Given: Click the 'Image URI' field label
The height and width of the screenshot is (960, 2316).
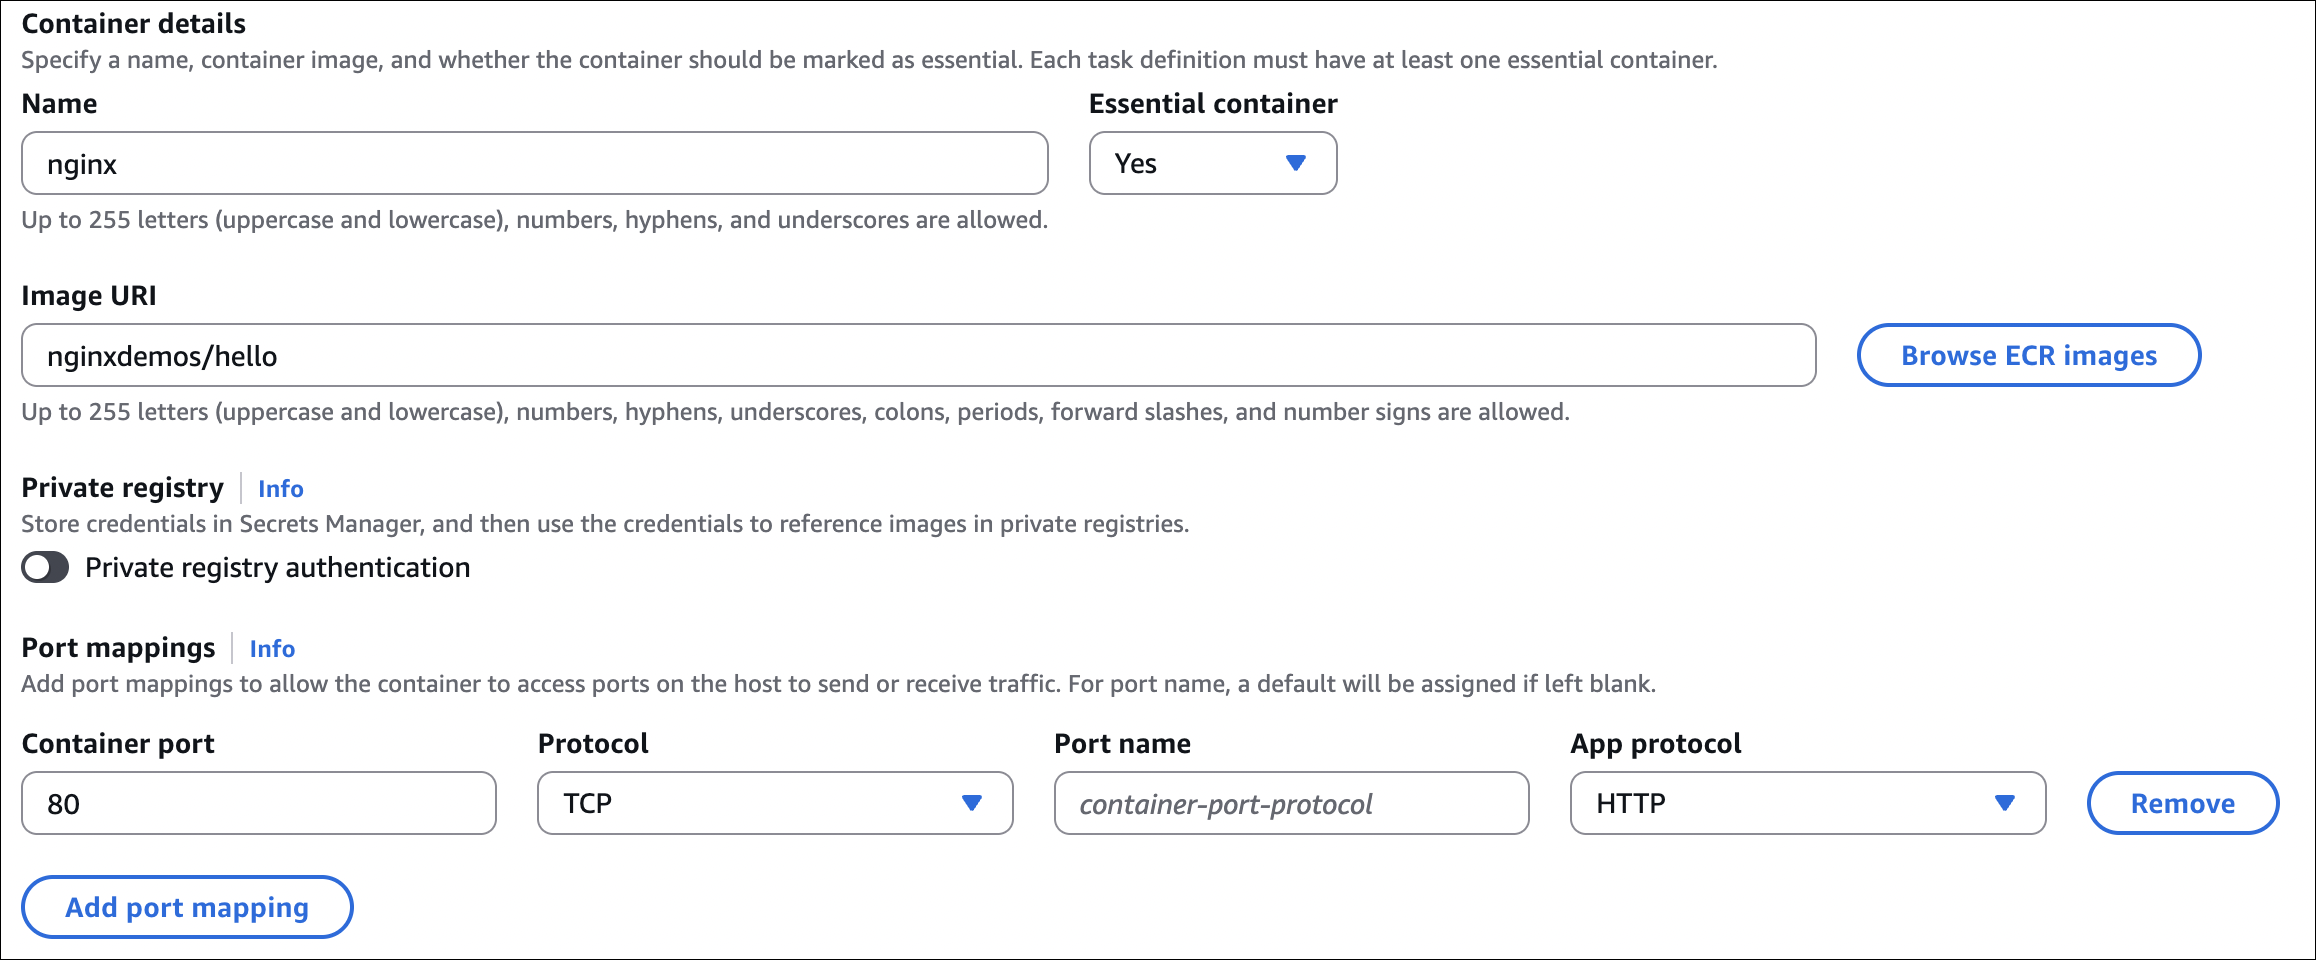Looking at the screenshot, I should point(88,296).
